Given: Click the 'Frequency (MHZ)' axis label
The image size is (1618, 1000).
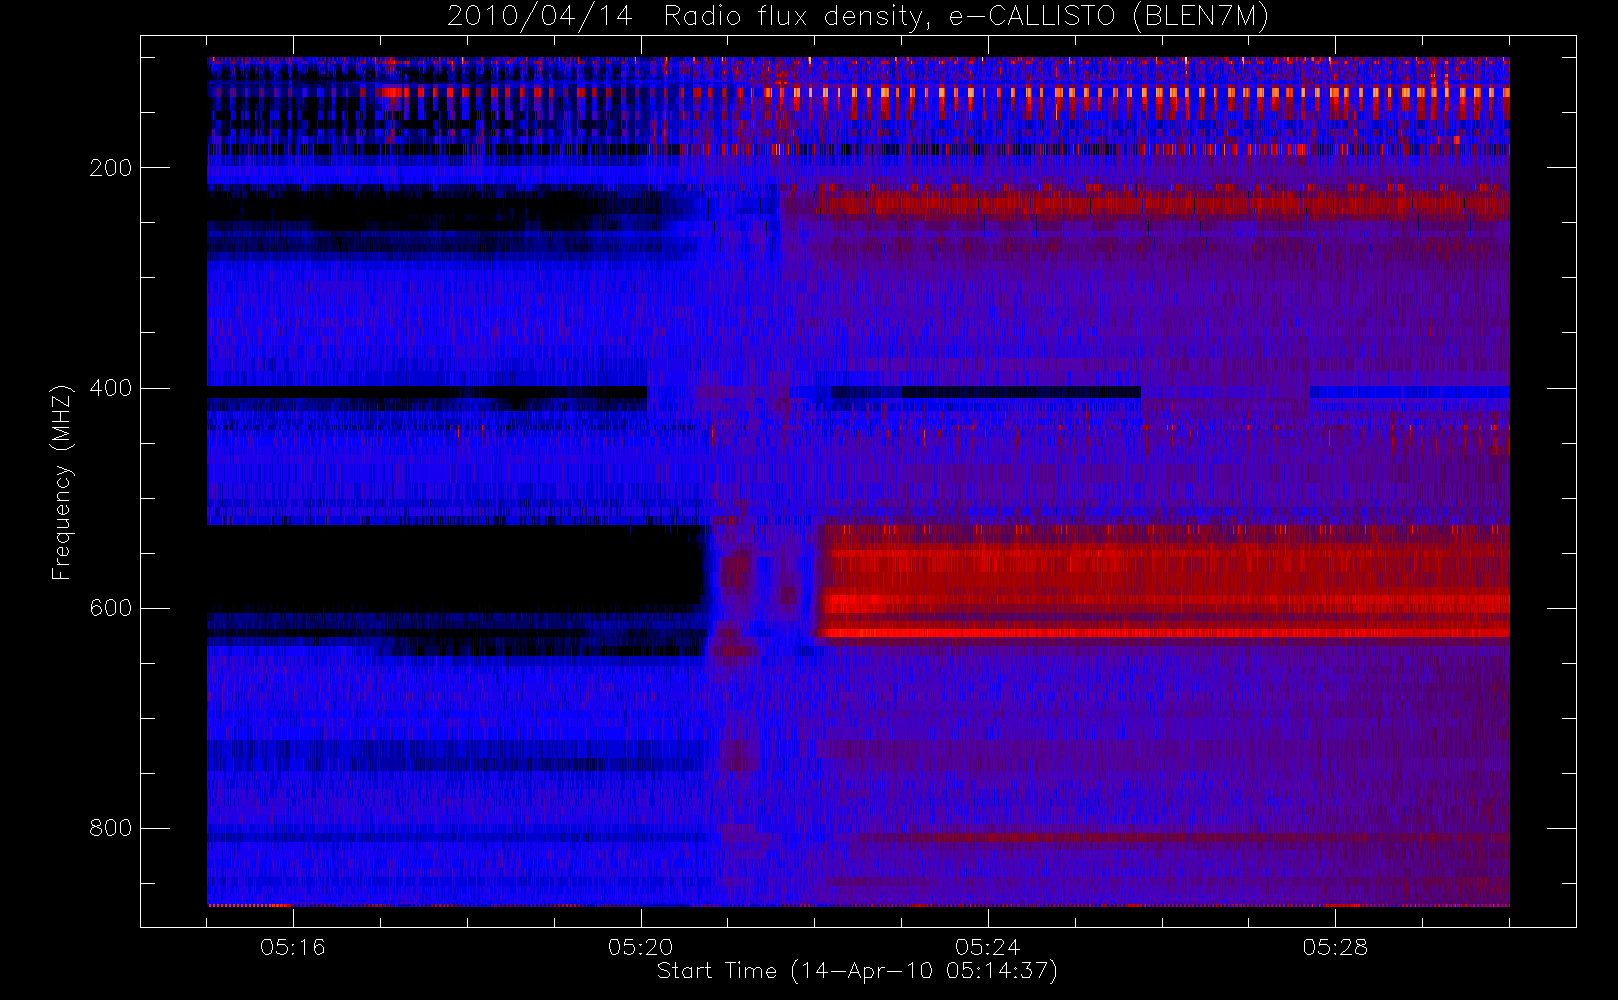Looking at the screenshot, I should [x=62, y=482].
